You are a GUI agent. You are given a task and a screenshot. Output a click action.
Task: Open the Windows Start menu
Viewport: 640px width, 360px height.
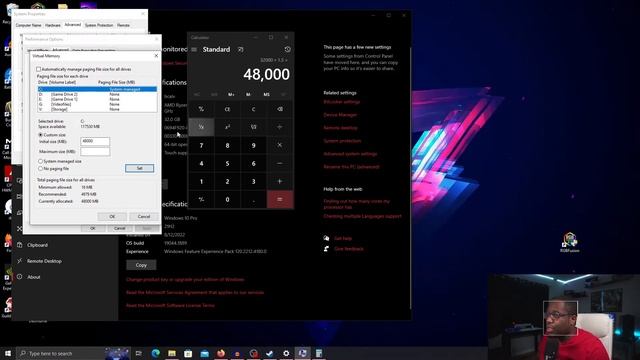pos(8,353)
